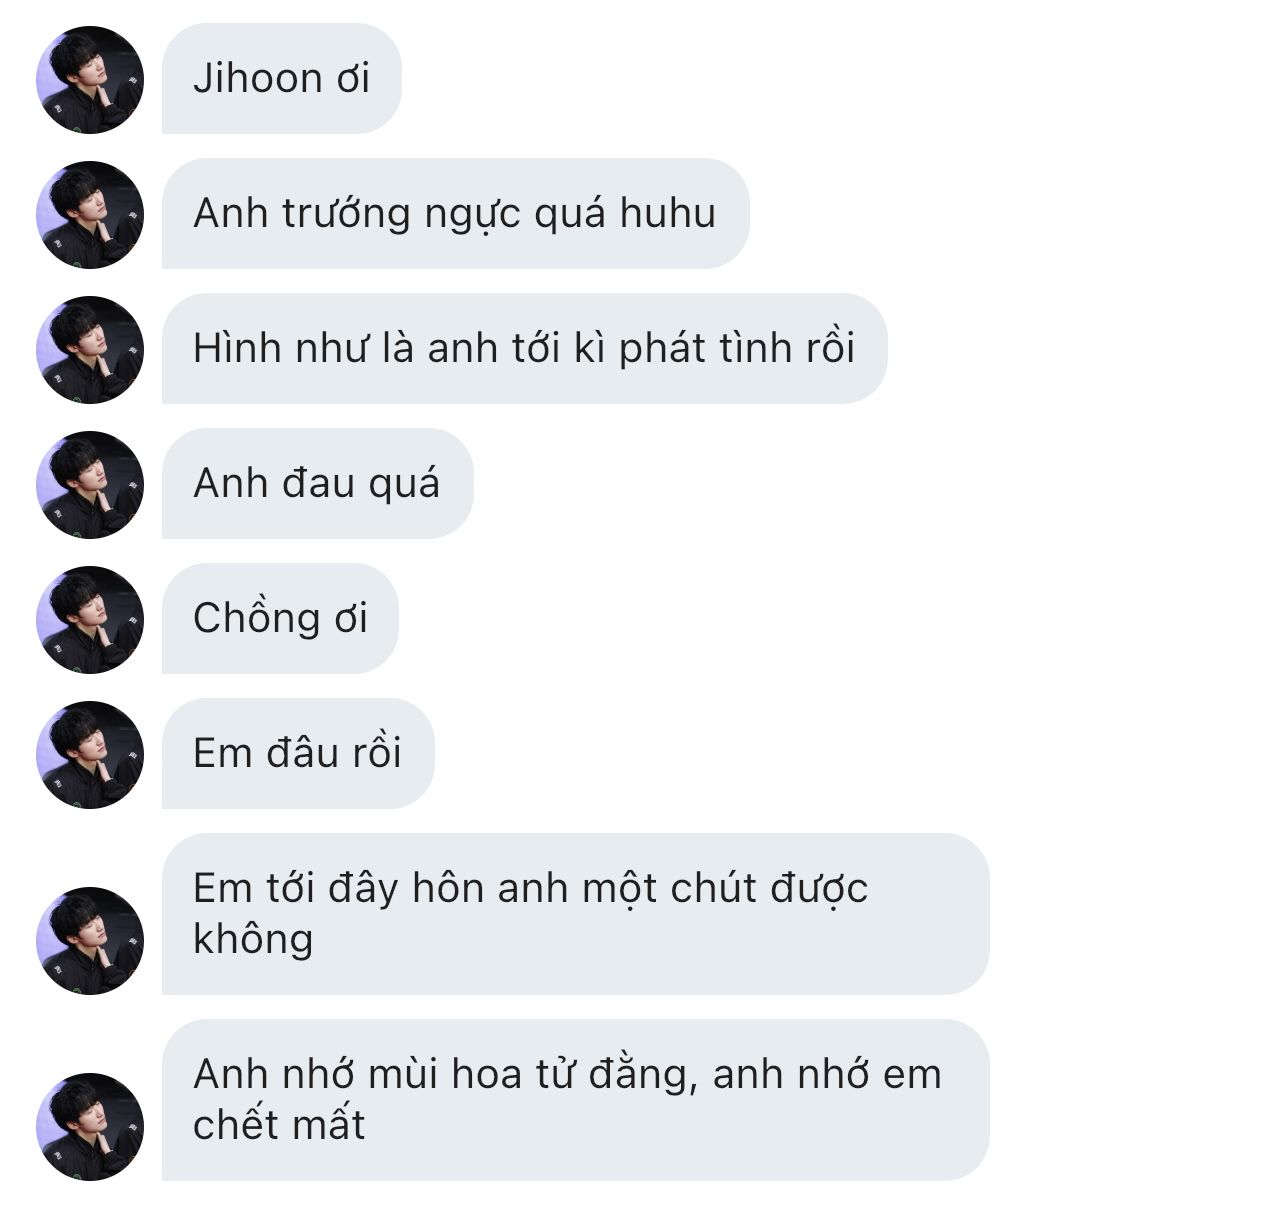Select the "Em đâu rồi" message
Viewport: 1270px width, 1225px height.
(x=298, y=754)
